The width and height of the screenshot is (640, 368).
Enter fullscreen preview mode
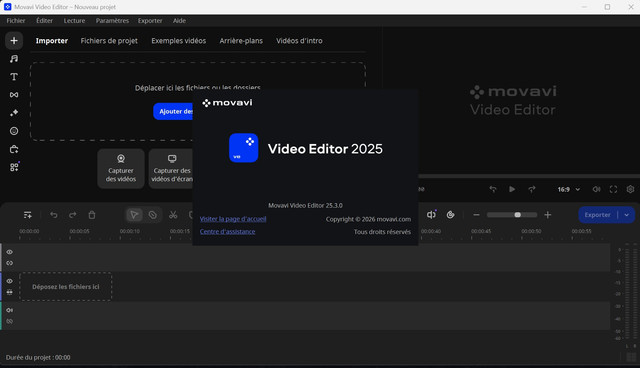pos(613,189)
